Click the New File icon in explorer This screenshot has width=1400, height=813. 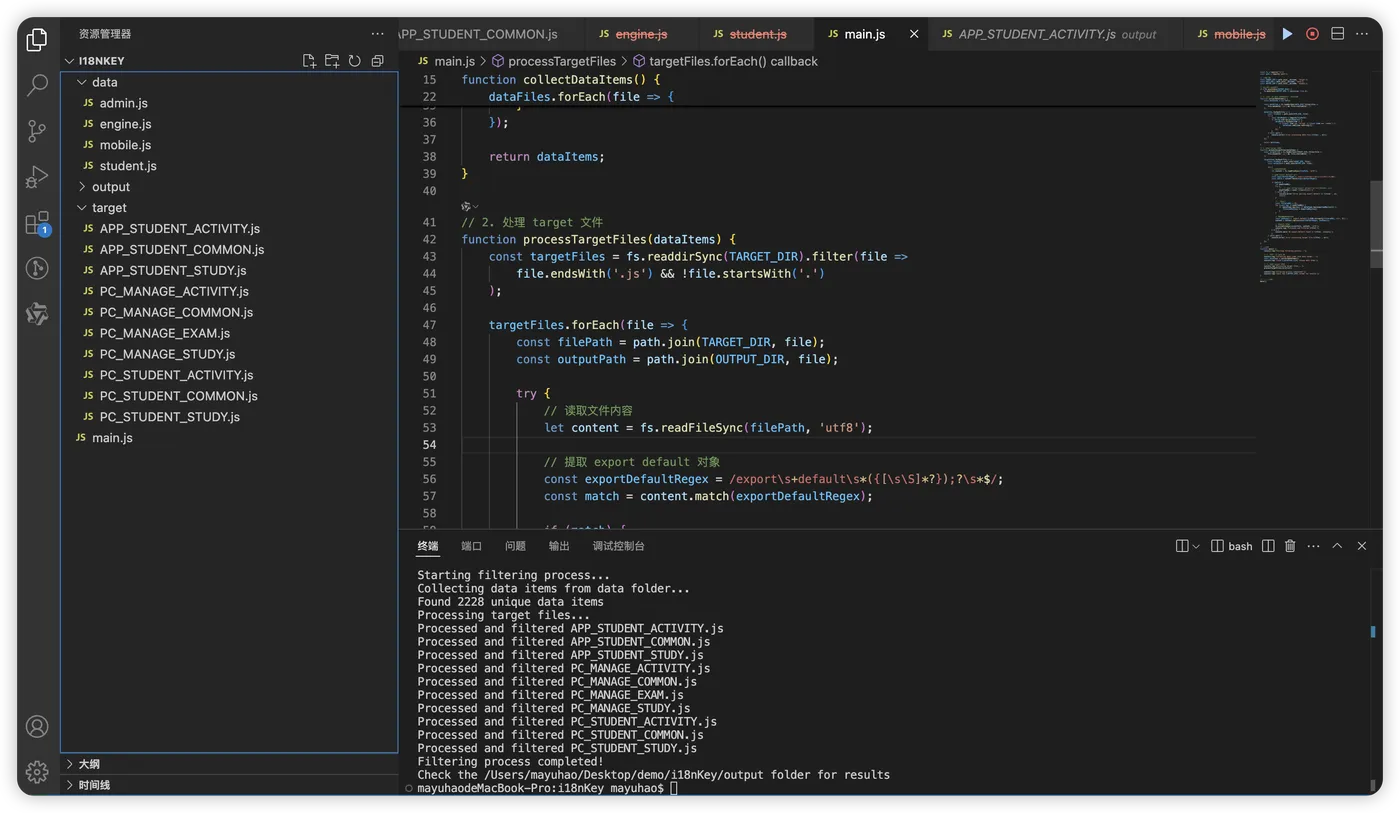pos(309,61)
